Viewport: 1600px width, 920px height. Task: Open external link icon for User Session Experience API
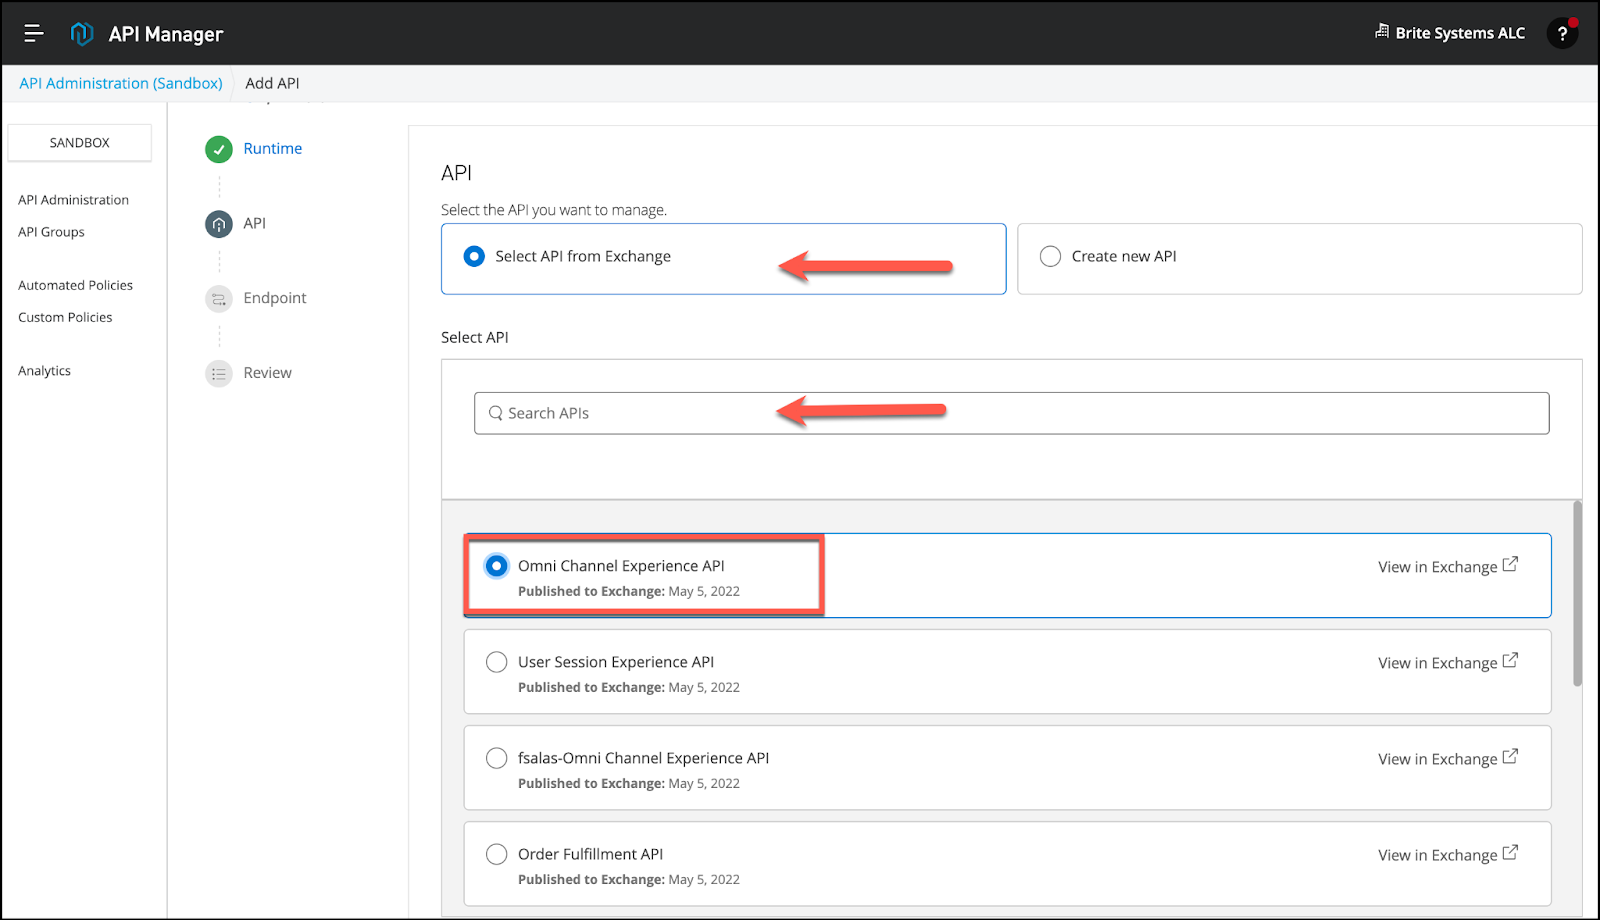coord(1510,661)
